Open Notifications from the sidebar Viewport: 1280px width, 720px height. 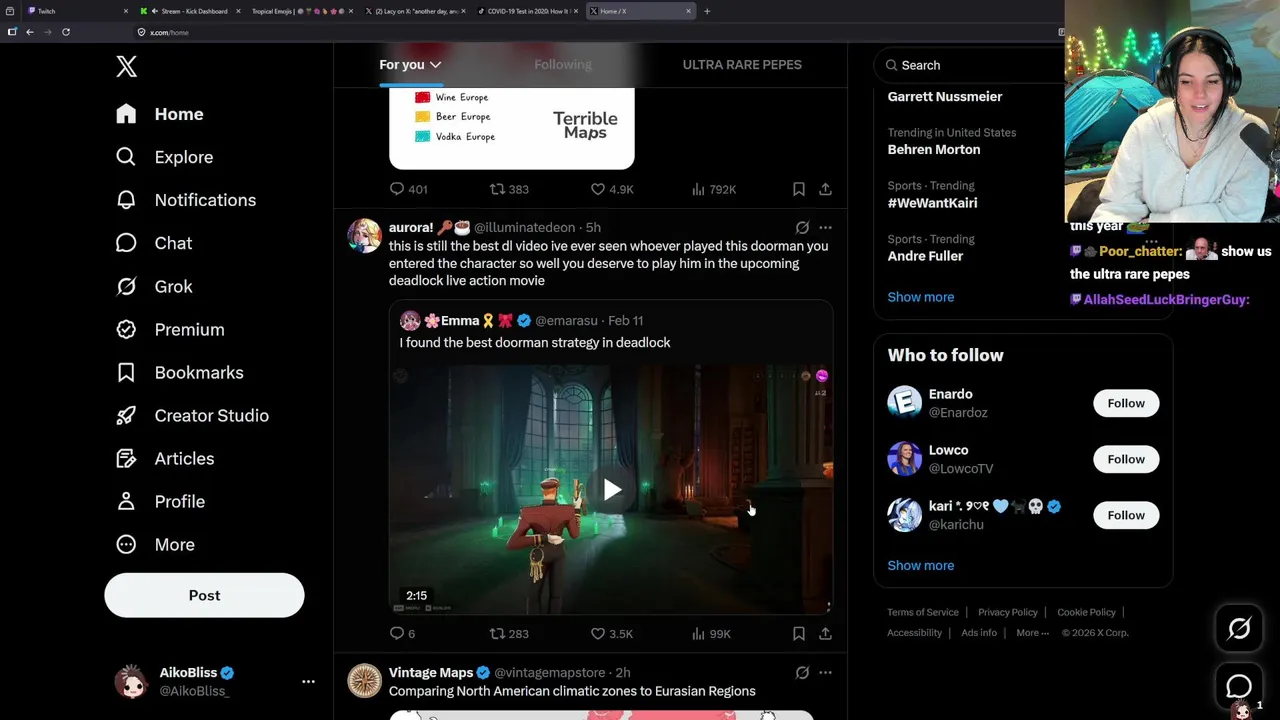click(x=186, y=200)
